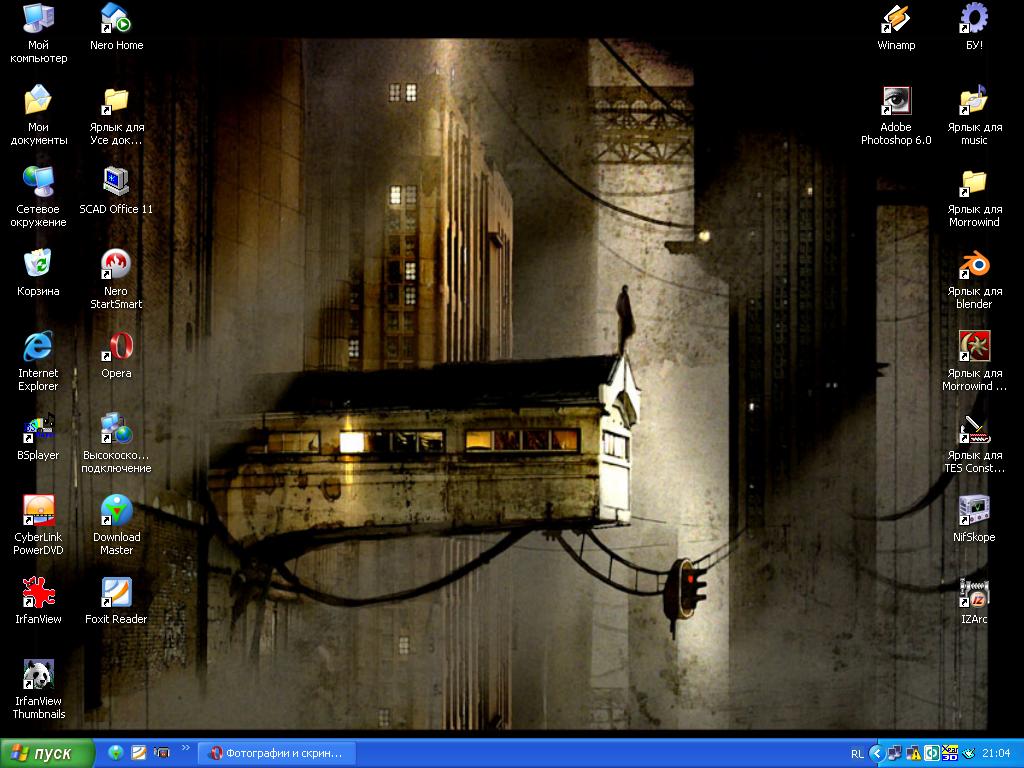Open Ярлык для Morrowind folder shortcut

click(x=974, y=197)
